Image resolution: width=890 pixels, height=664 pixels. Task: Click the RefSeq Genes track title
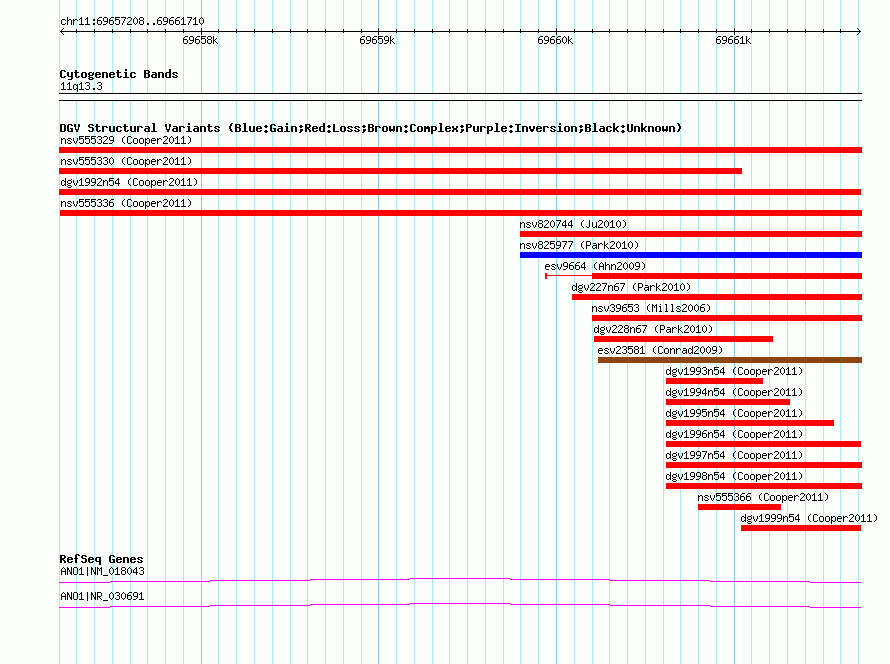[101, 559]
